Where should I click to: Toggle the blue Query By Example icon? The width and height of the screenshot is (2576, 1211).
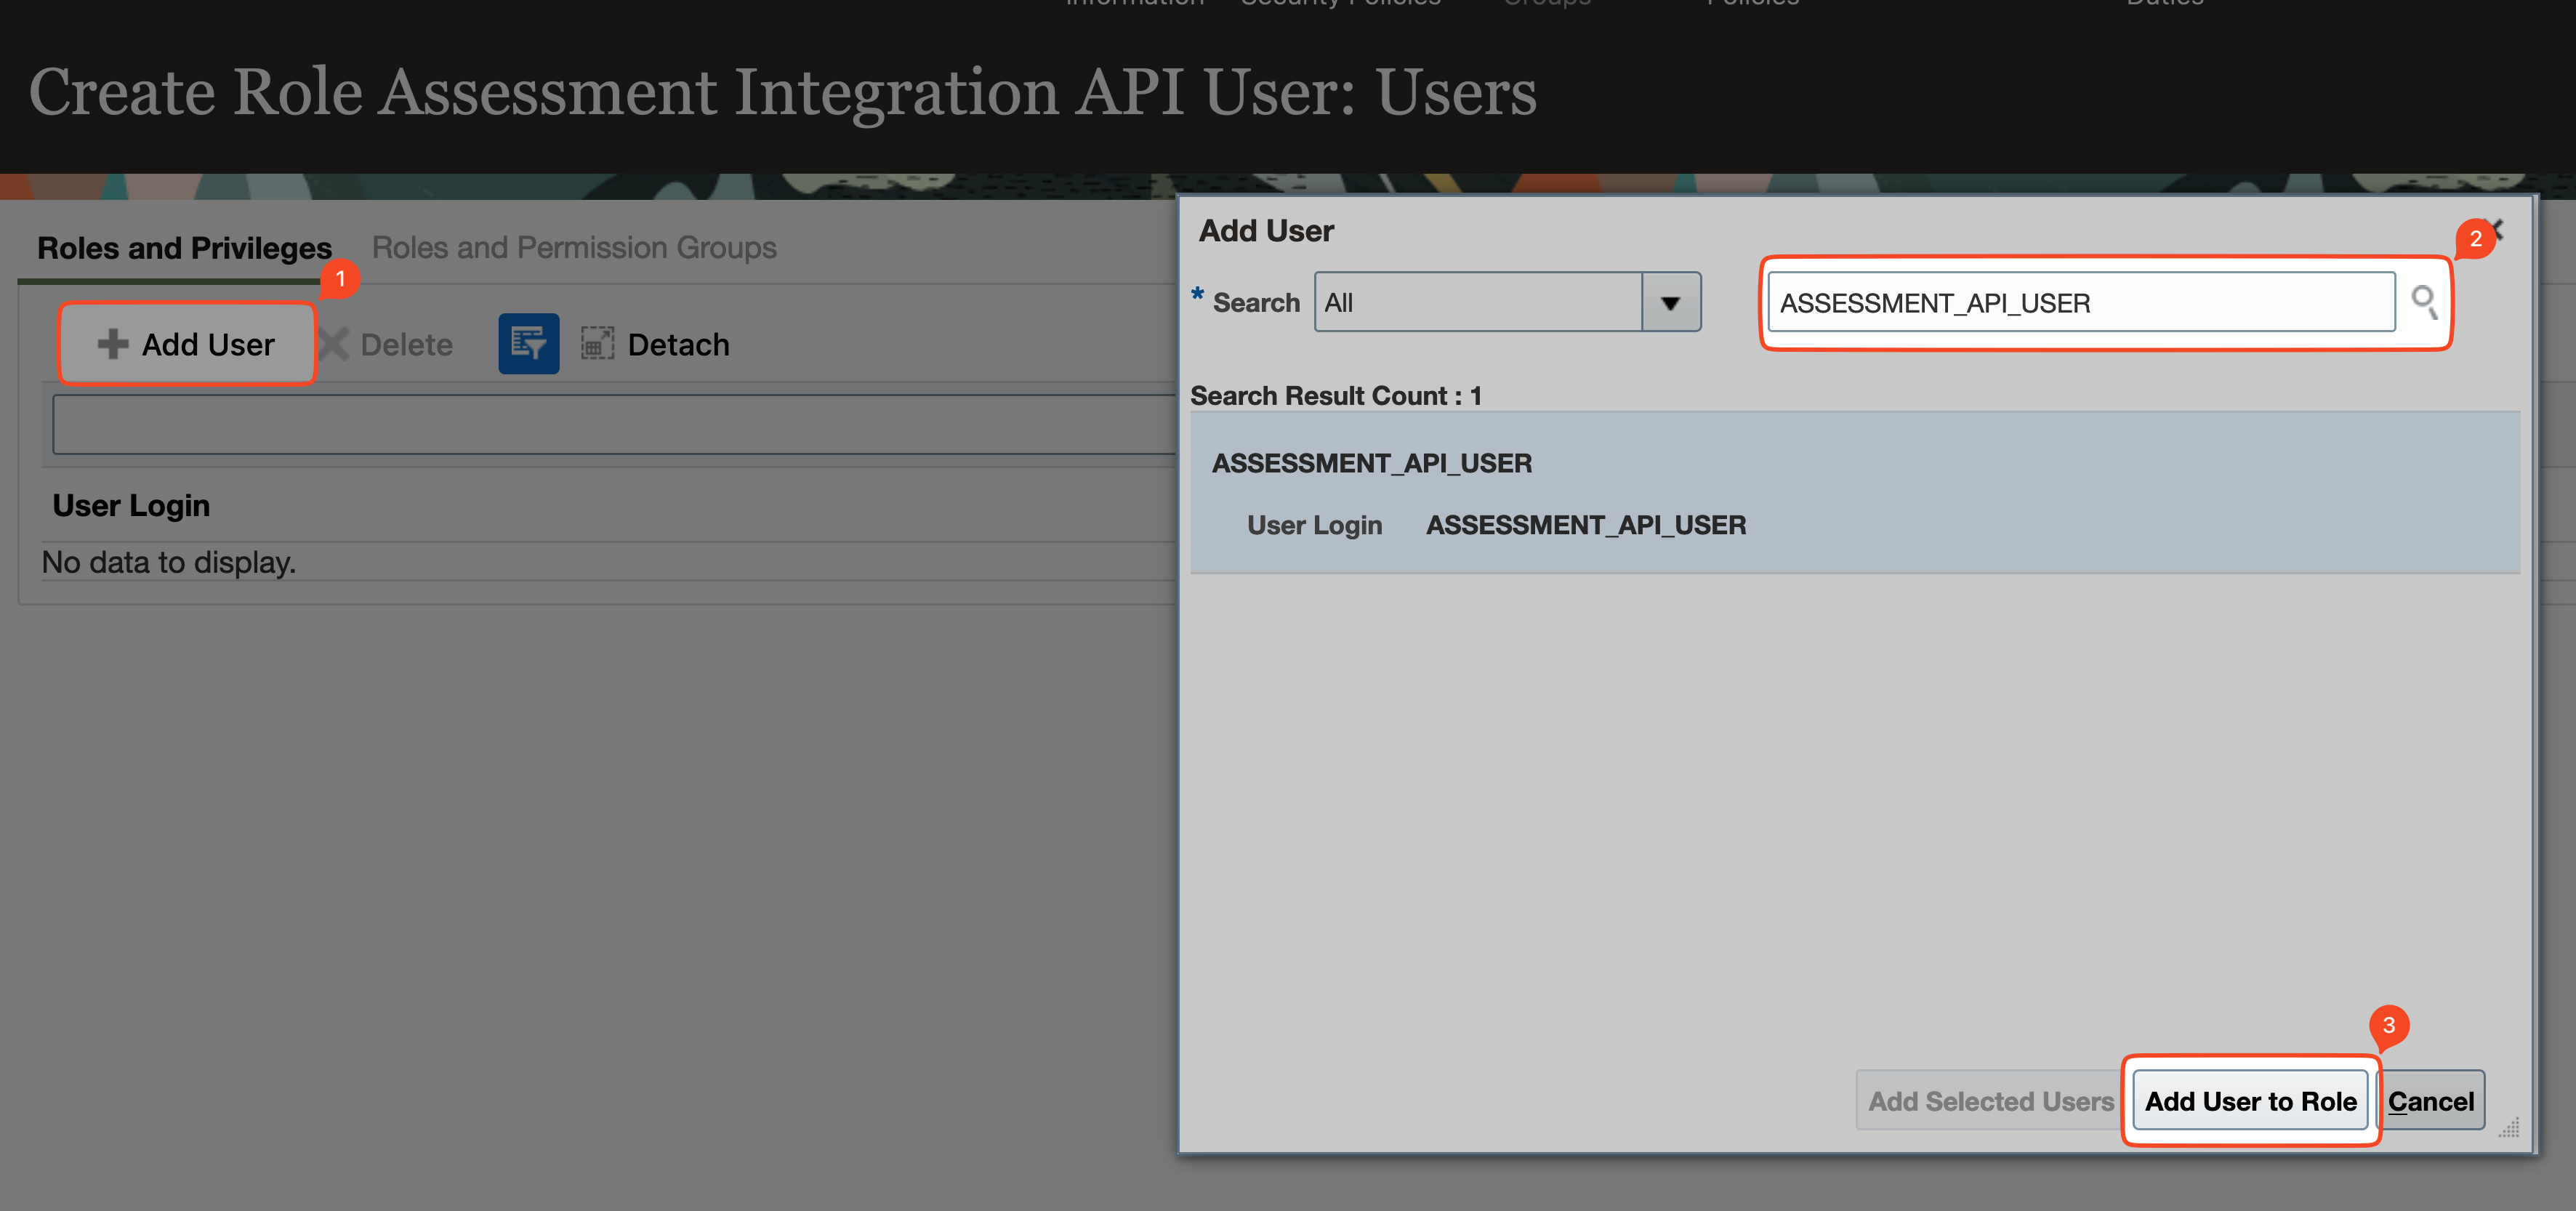pyautogui.click(x=528, y=344)
